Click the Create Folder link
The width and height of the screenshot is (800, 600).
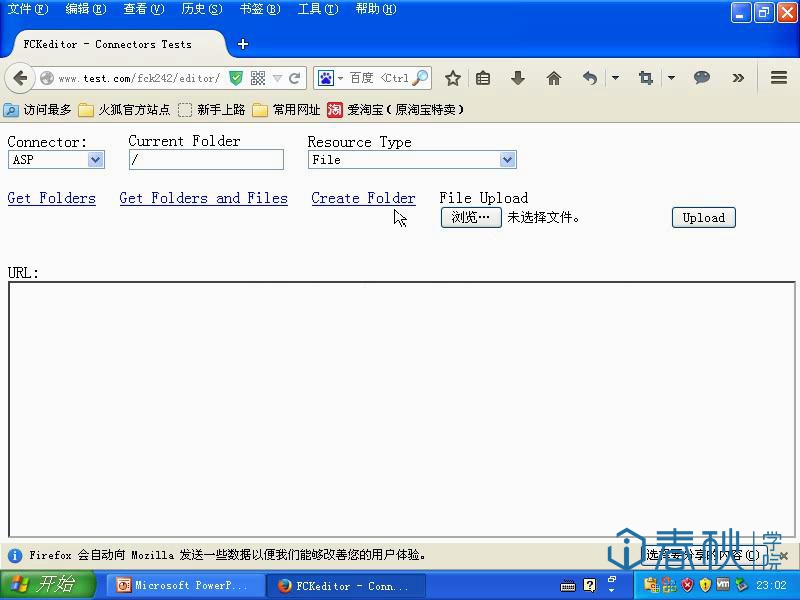click(363, 198)
